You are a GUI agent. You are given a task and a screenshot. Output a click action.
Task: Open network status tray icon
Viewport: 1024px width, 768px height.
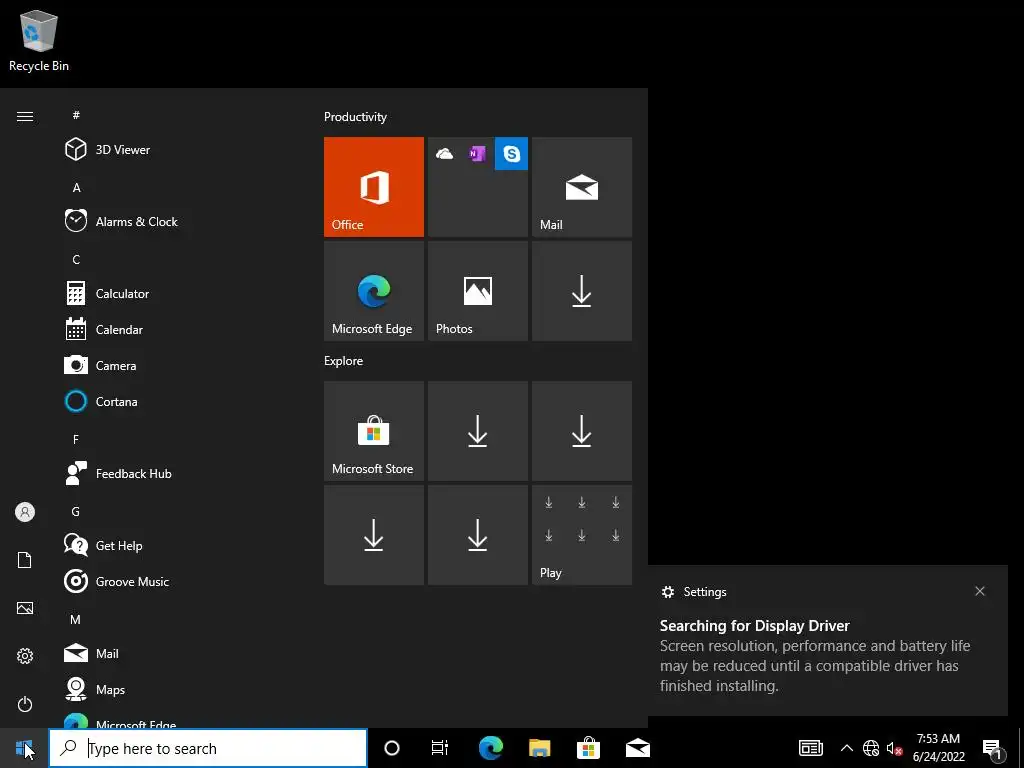(x=871, y=748)
